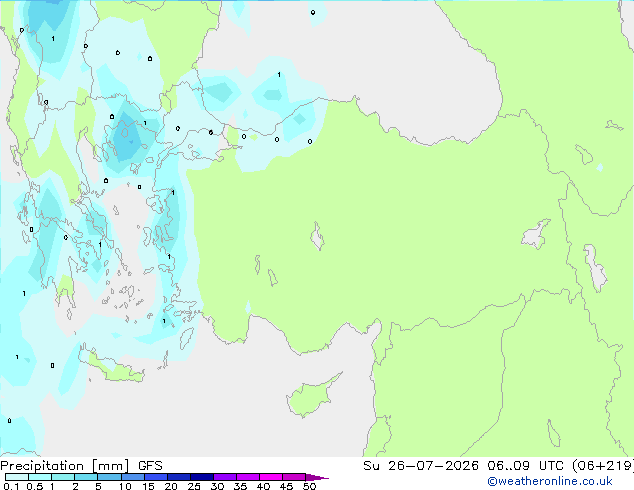Choose the 20–25 mm legend swatch
634x490 pixels.
pos(179,477)
